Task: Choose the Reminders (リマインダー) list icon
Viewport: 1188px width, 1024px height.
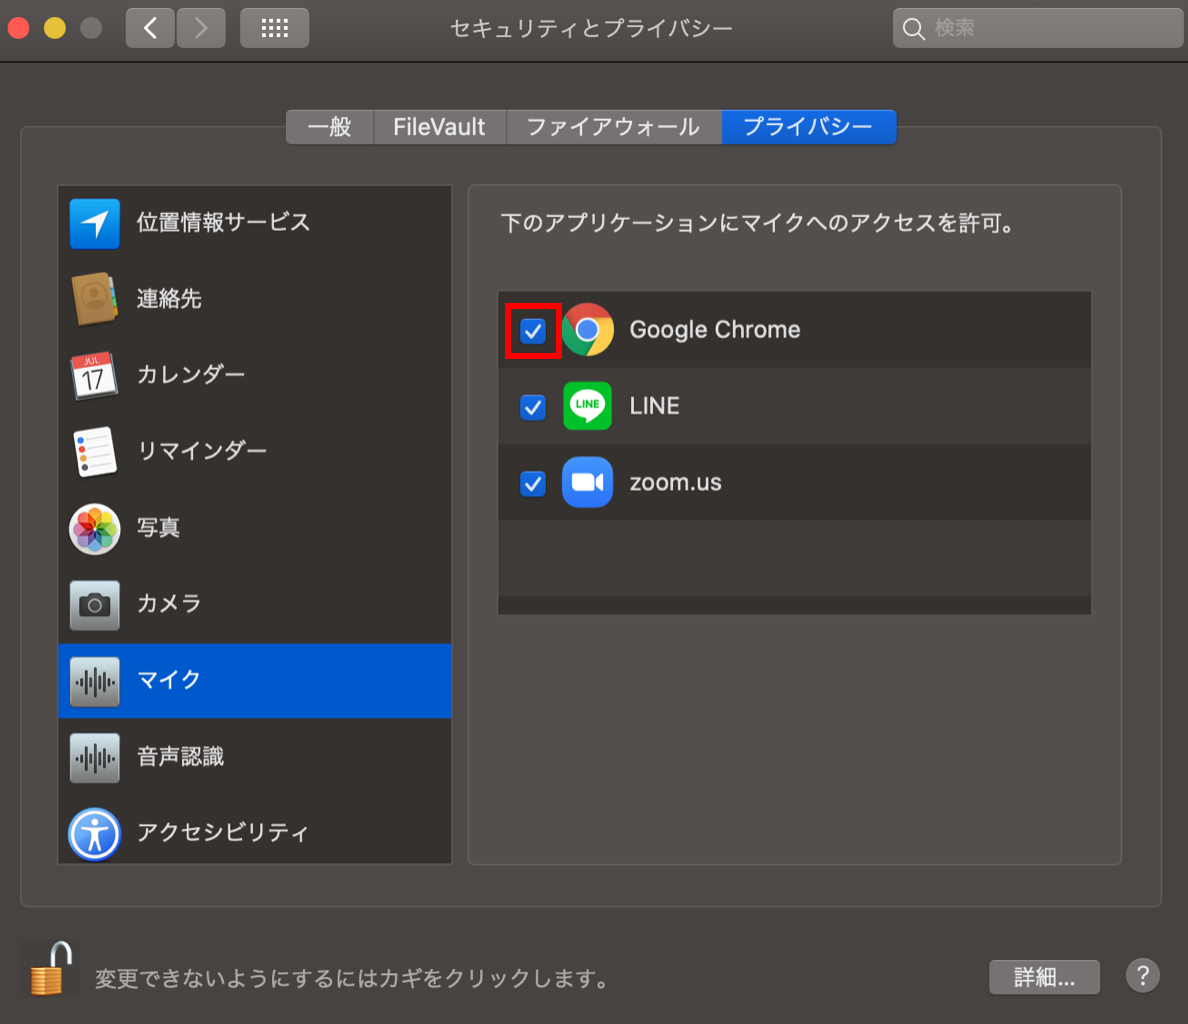Action: [95, 451]
